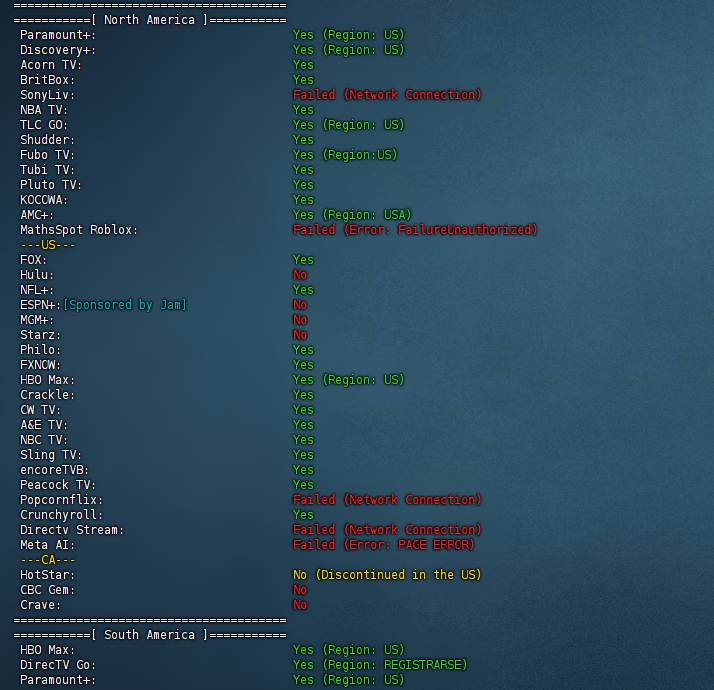
Task: Select Hulu's red No result
Action: 300,275
